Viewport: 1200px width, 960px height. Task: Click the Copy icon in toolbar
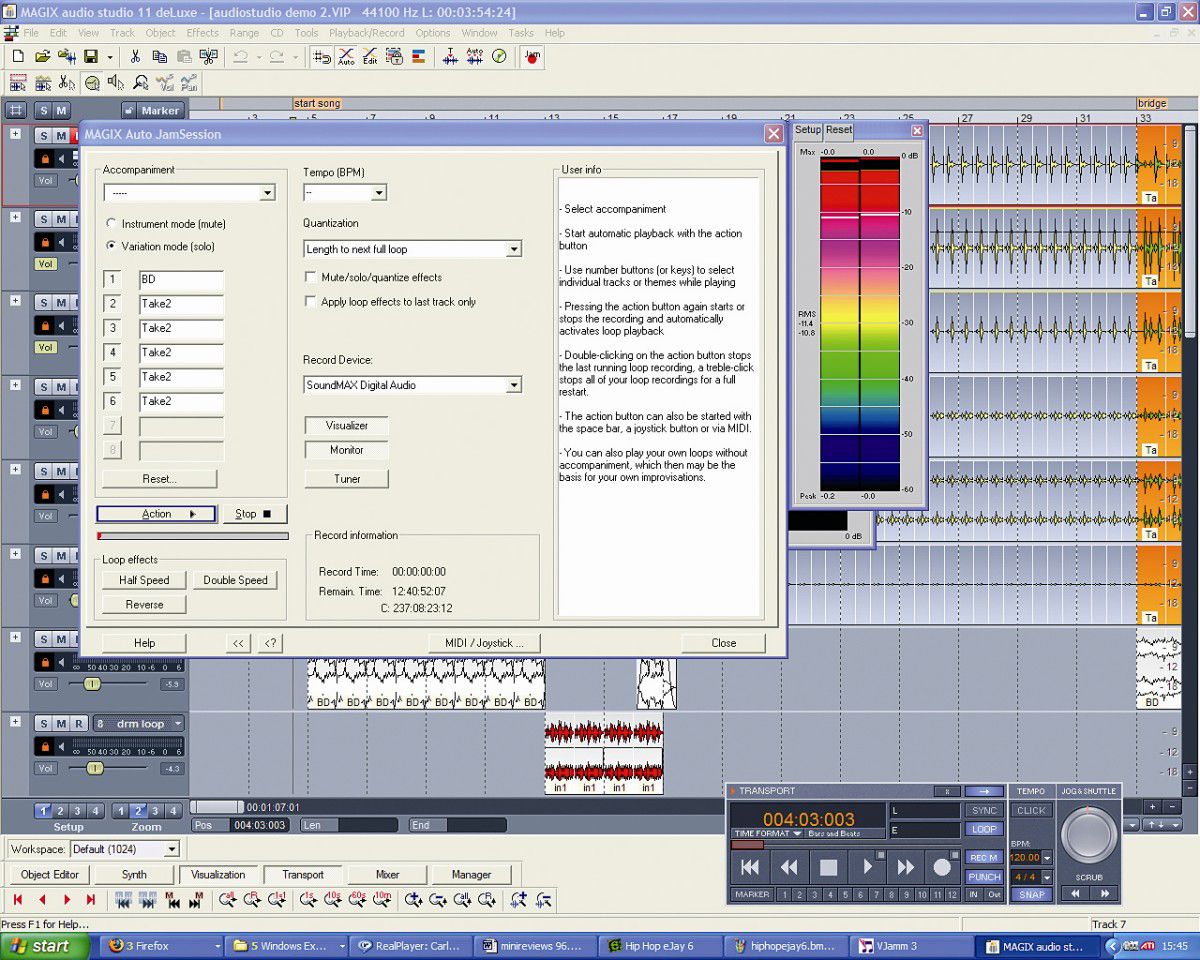[159, 57]
